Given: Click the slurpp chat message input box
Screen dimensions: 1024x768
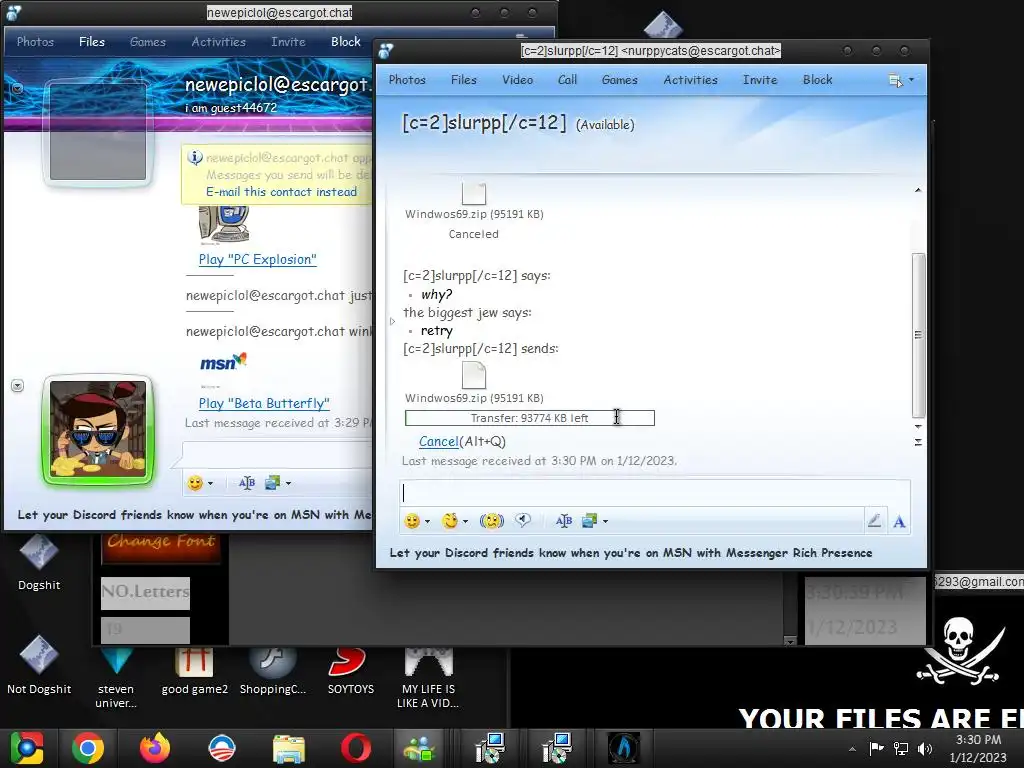Looking at the screenshot, I should (x=654, y=493).
